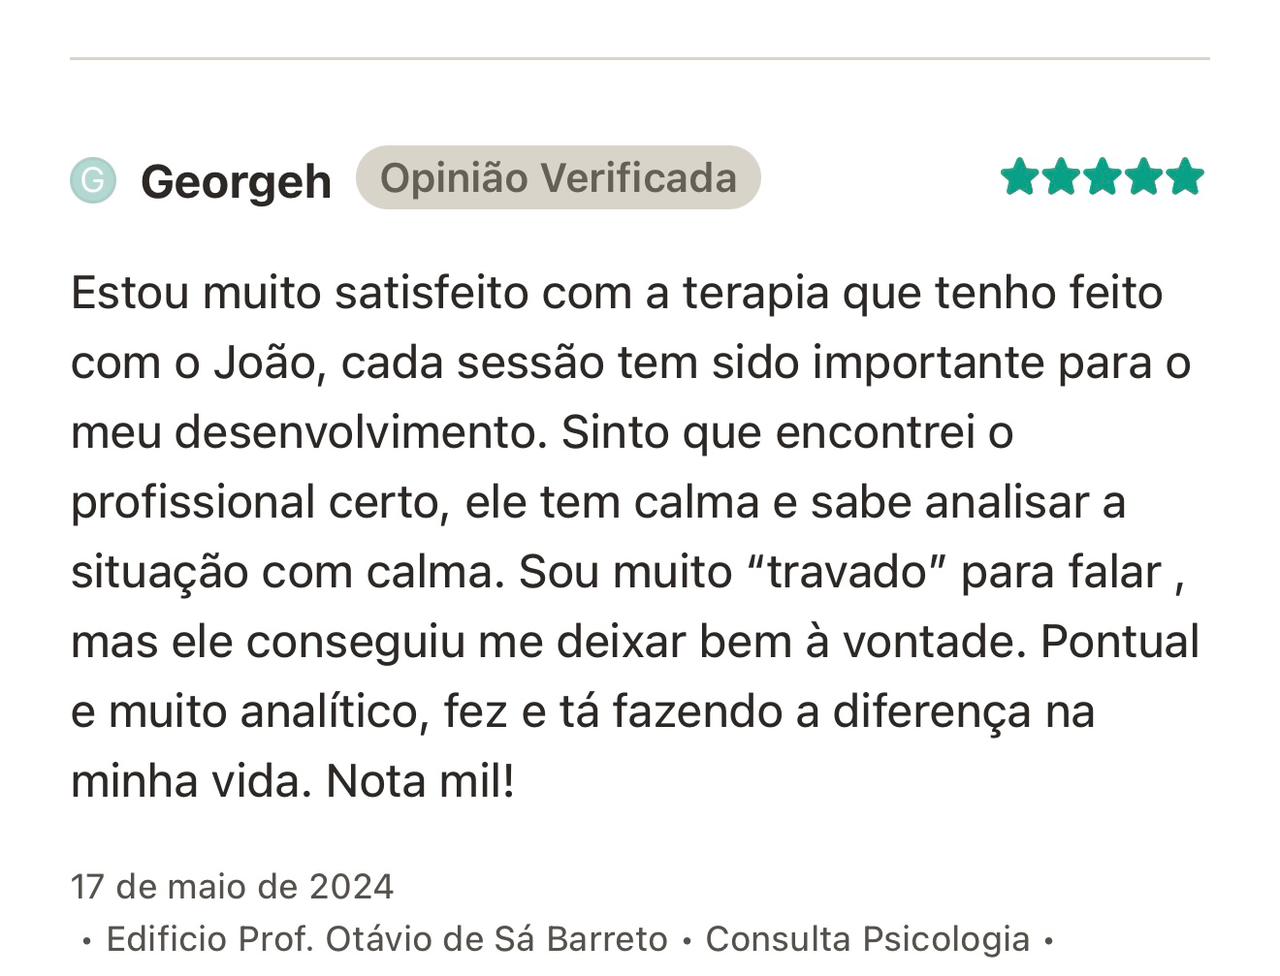Click the review date "17 de maio de 2024"

(232, 886)
